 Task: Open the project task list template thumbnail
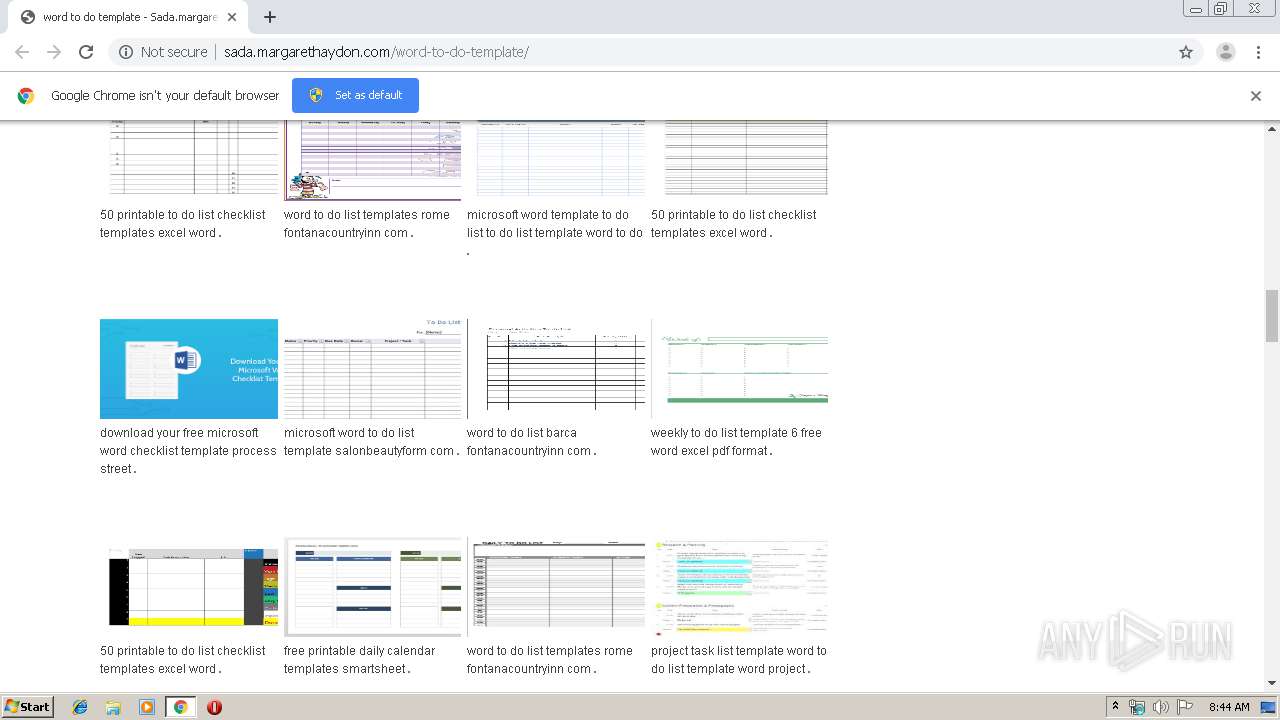(x=739, y=587)
